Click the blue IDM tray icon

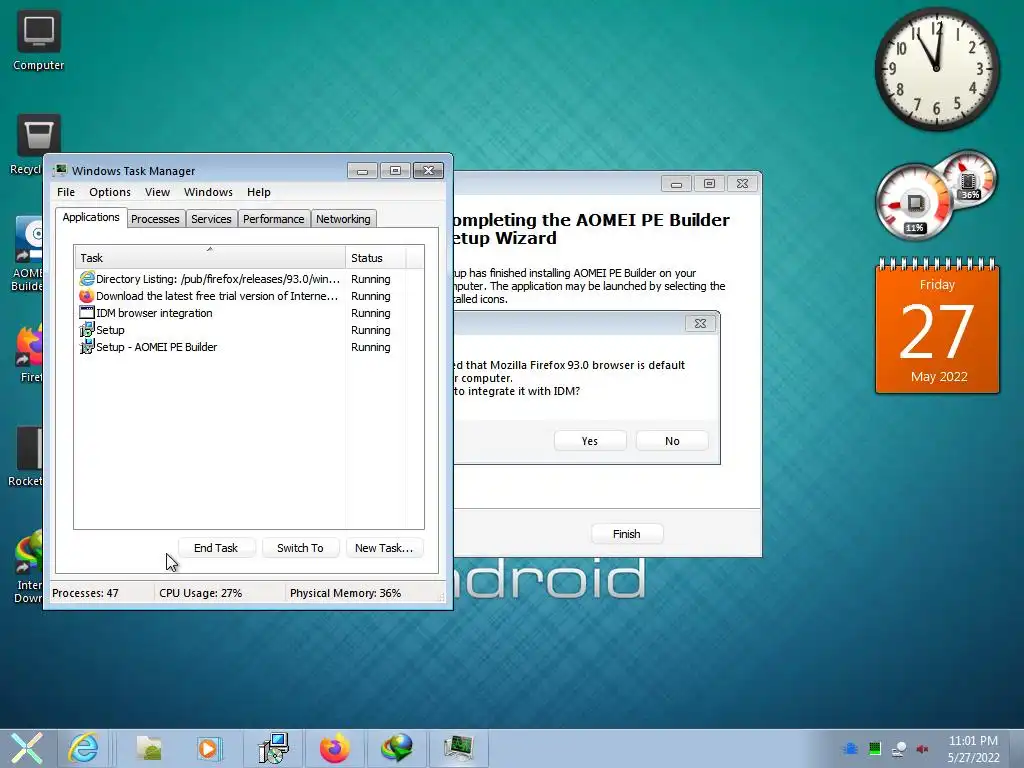[850, 748]
